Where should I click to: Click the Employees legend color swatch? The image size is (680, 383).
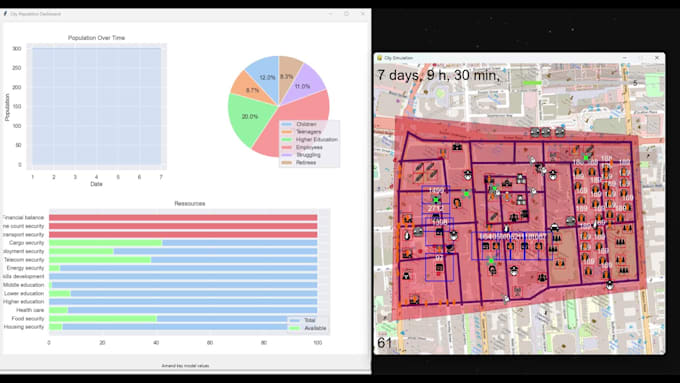pos(287,147)
